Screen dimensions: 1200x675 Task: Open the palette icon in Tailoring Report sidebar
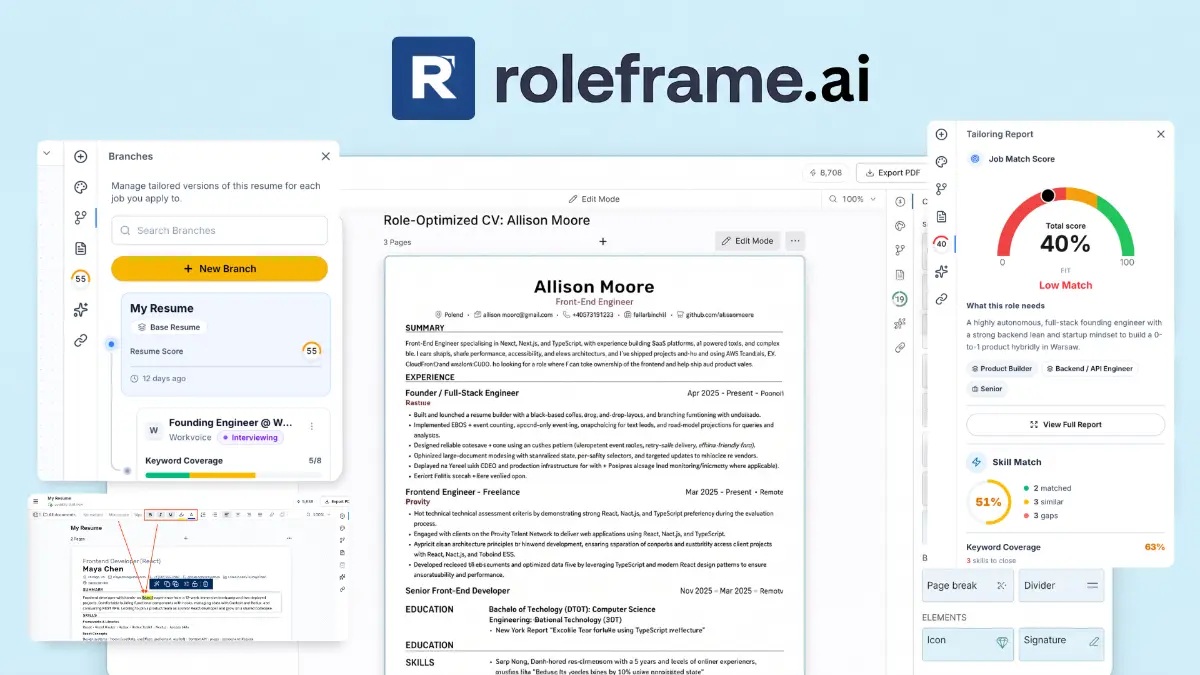pyautogui.click(x=941, y=162)
